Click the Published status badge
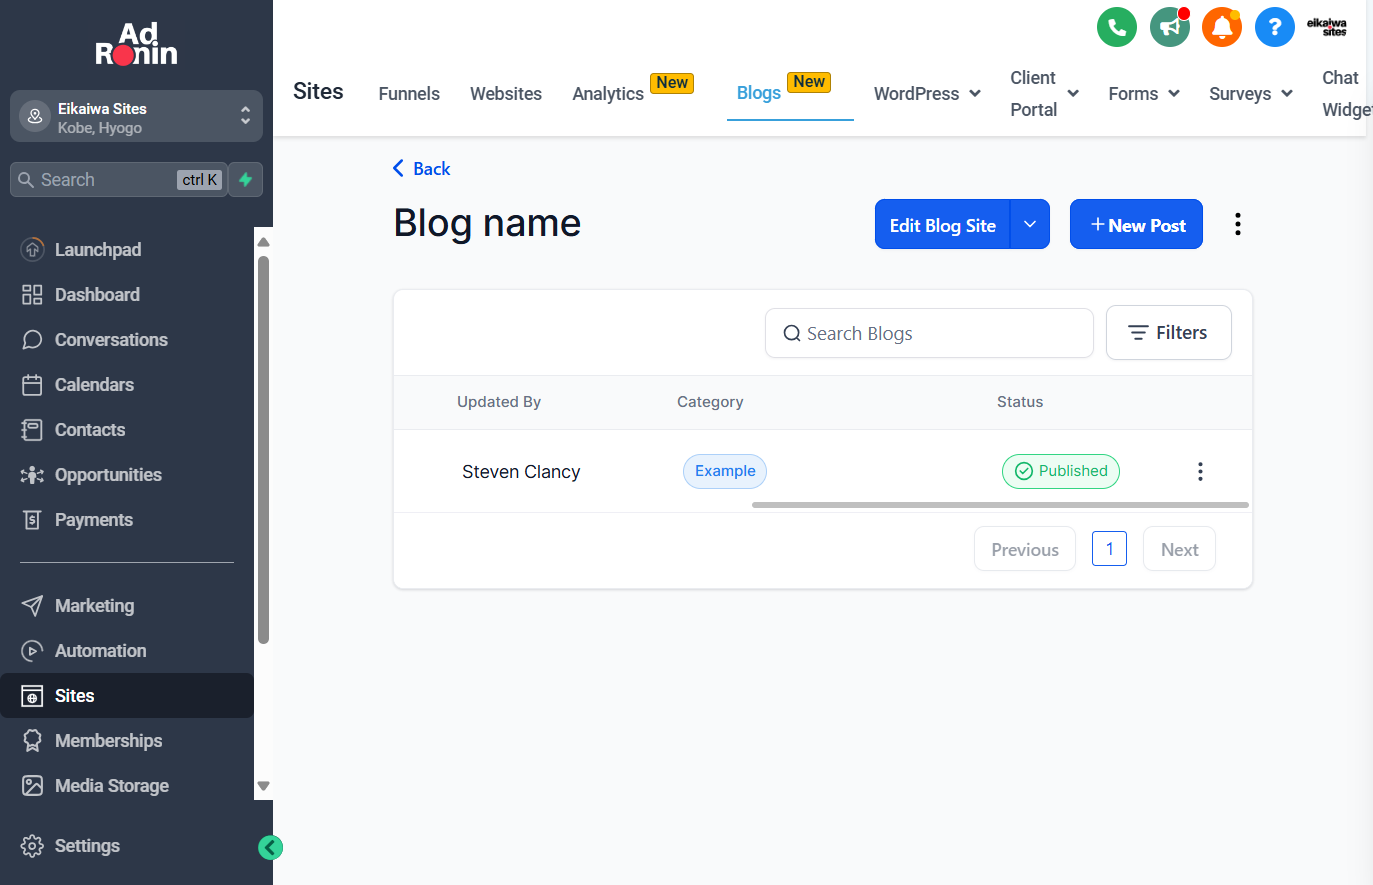This screenshot has height=885, width=1373. (1061, 472)
